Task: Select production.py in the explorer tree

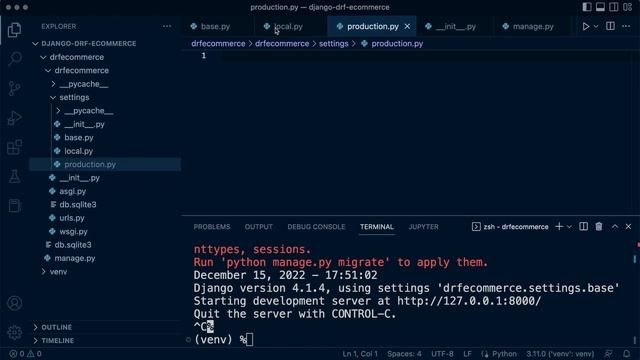Action: coord(105,164)
